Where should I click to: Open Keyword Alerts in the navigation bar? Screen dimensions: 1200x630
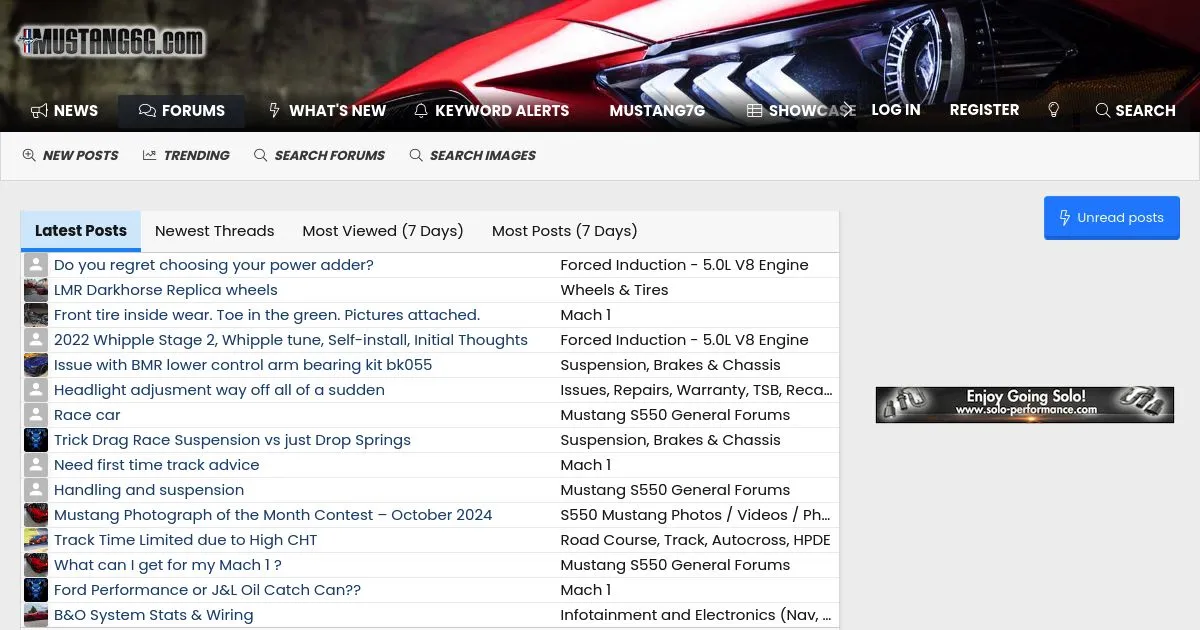pos(491,111)
